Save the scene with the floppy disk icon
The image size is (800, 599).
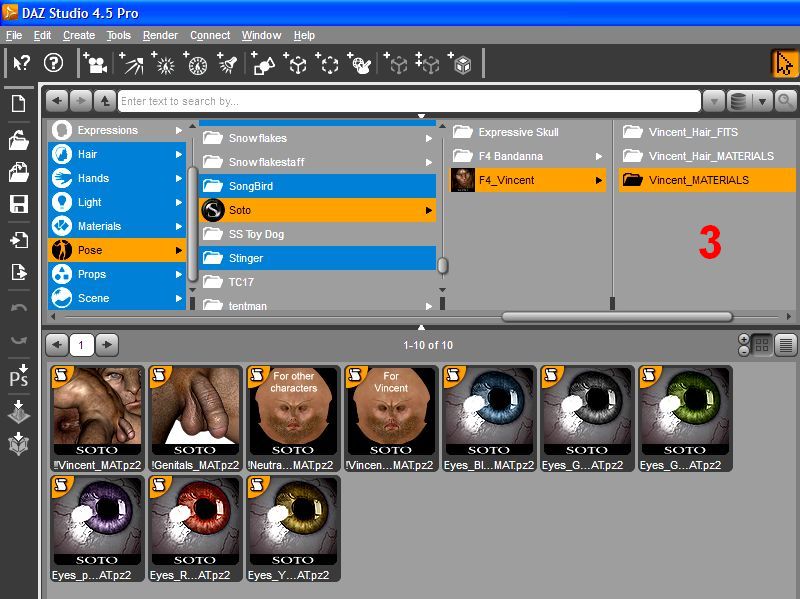[19, 204]
